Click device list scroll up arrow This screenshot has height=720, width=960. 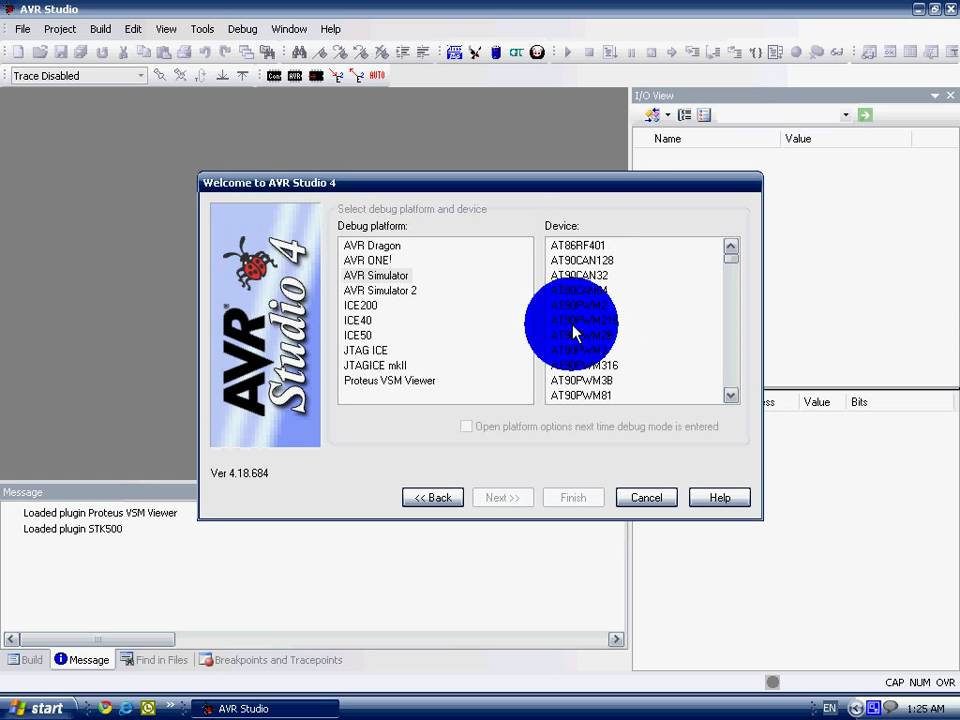tap(731, 246)
